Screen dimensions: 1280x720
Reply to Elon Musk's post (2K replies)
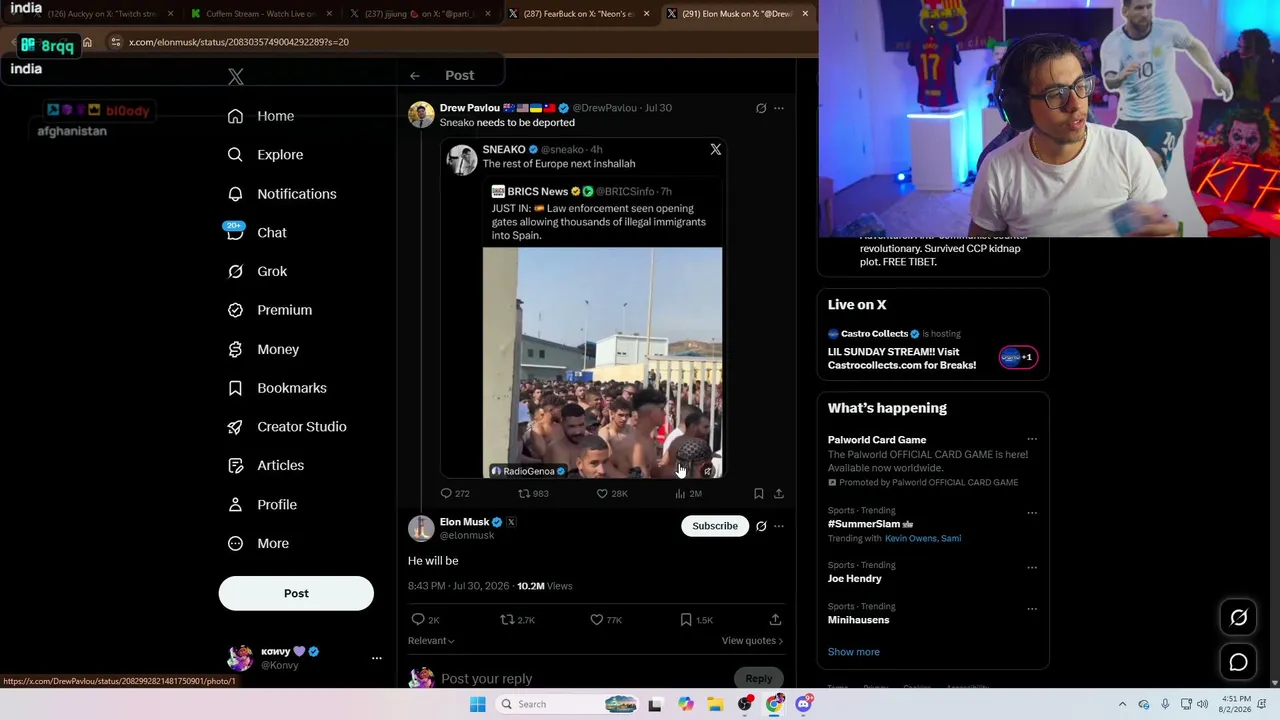pyautogui.click(x=425, y=620)
